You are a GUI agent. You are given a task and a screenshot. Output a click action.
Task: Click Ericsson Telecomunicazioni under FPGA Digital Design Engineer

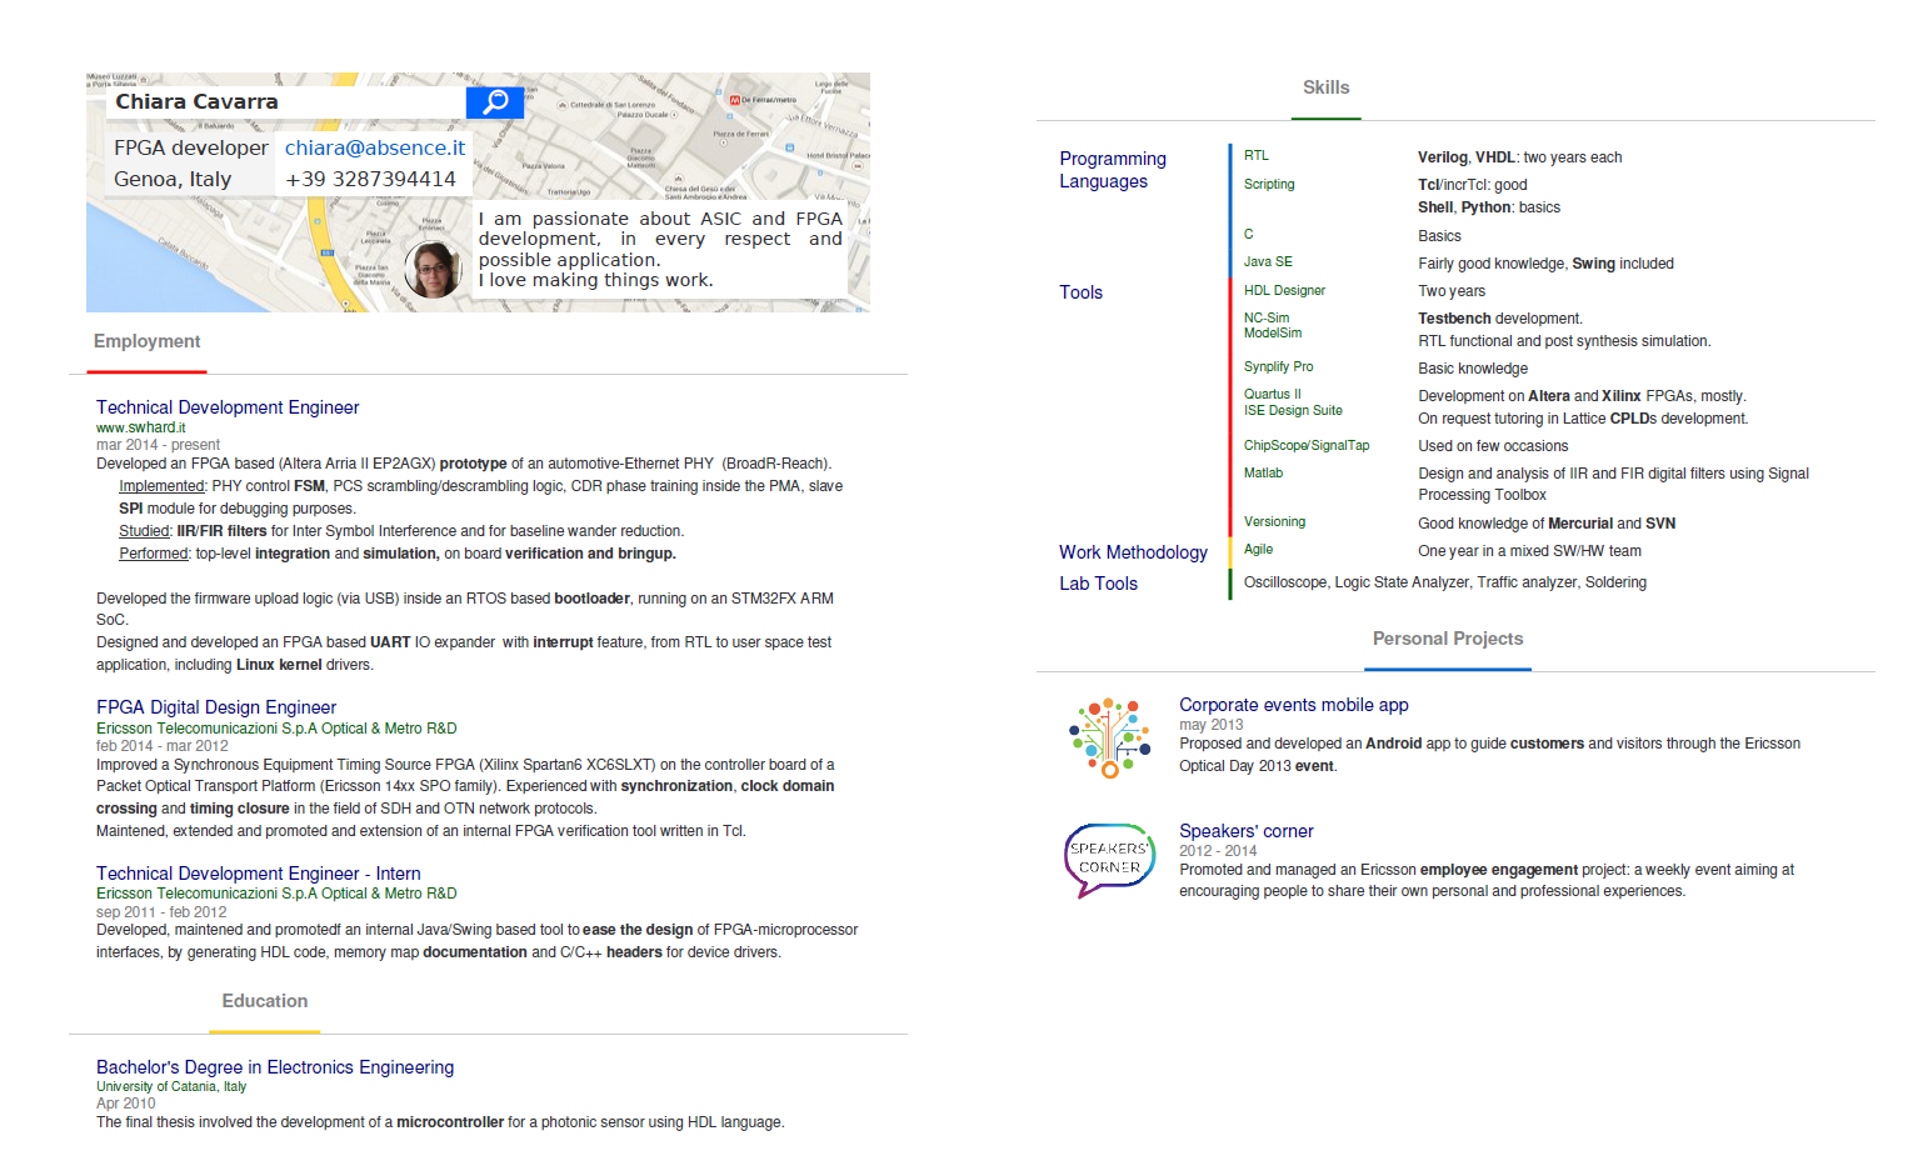[276, 728]
